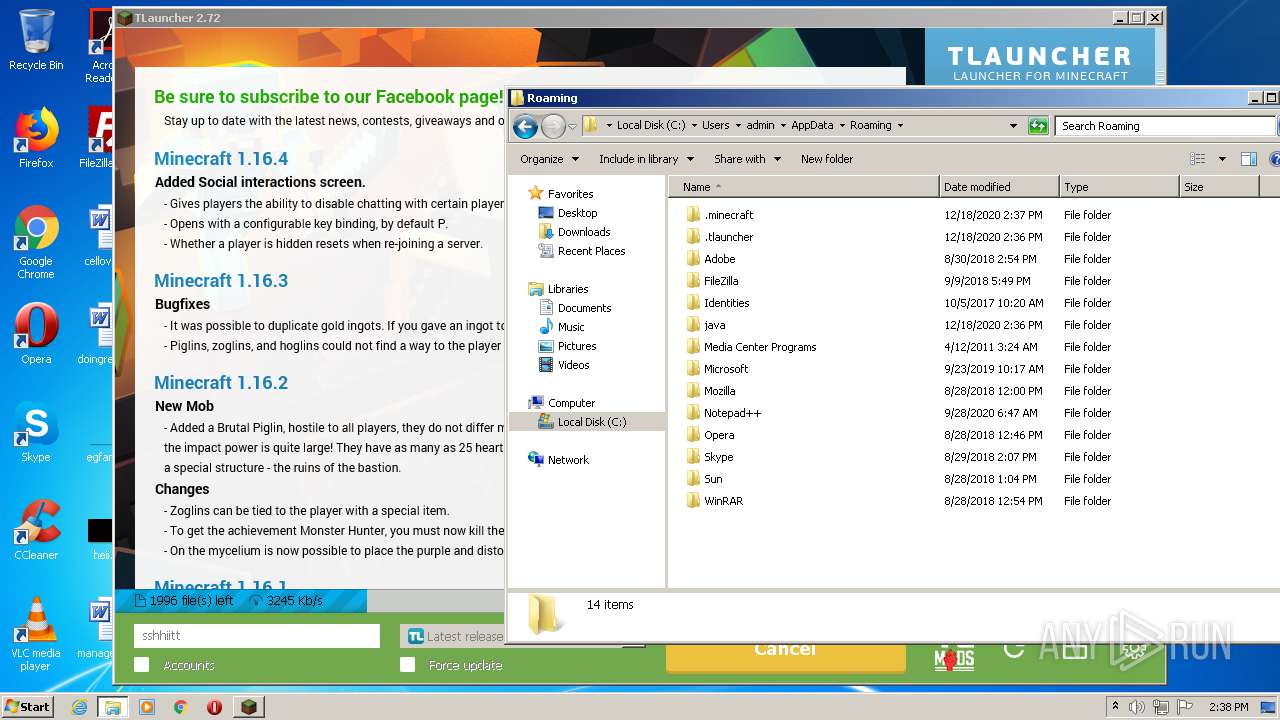Click admin segment in address bar
Image resolution: width=1280 pixels, height=720 pixels.
coord(760,126)
